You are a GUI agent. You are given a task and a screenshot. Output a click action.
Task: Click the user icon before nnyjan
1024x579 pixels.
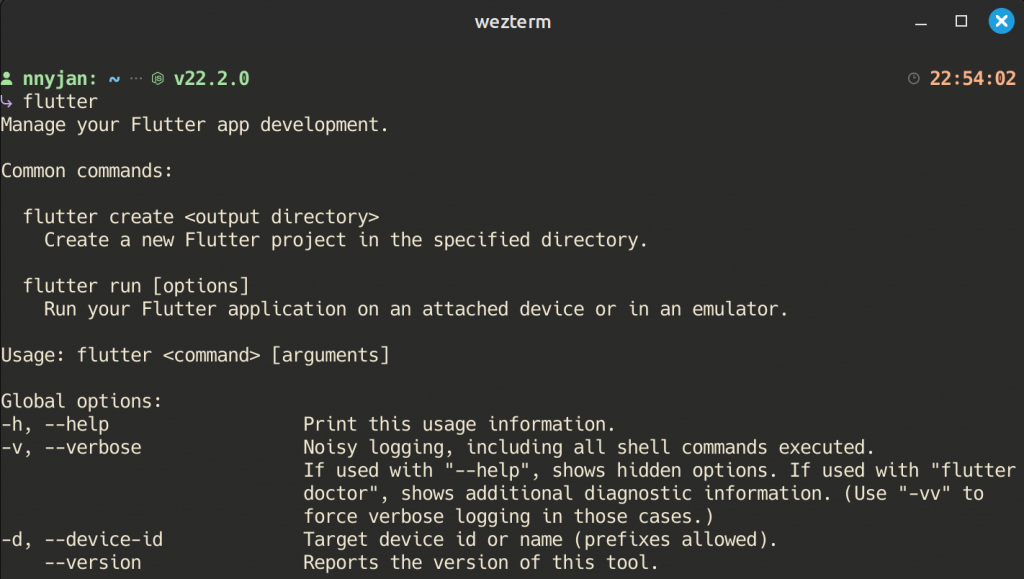point(7,78)
